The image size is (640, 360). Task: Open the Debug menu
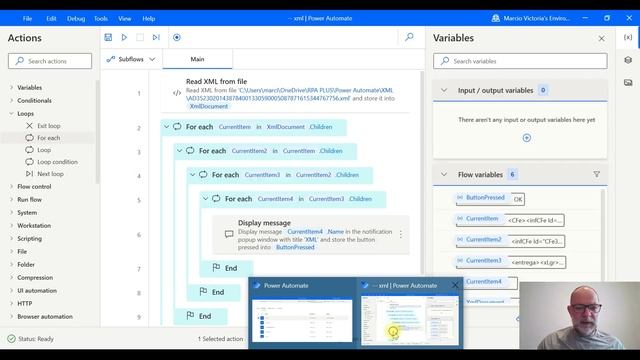click(x=76, y=18)
